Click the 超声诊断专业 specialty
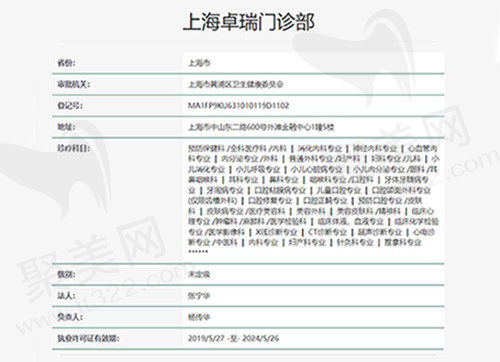 click(380, 232)
